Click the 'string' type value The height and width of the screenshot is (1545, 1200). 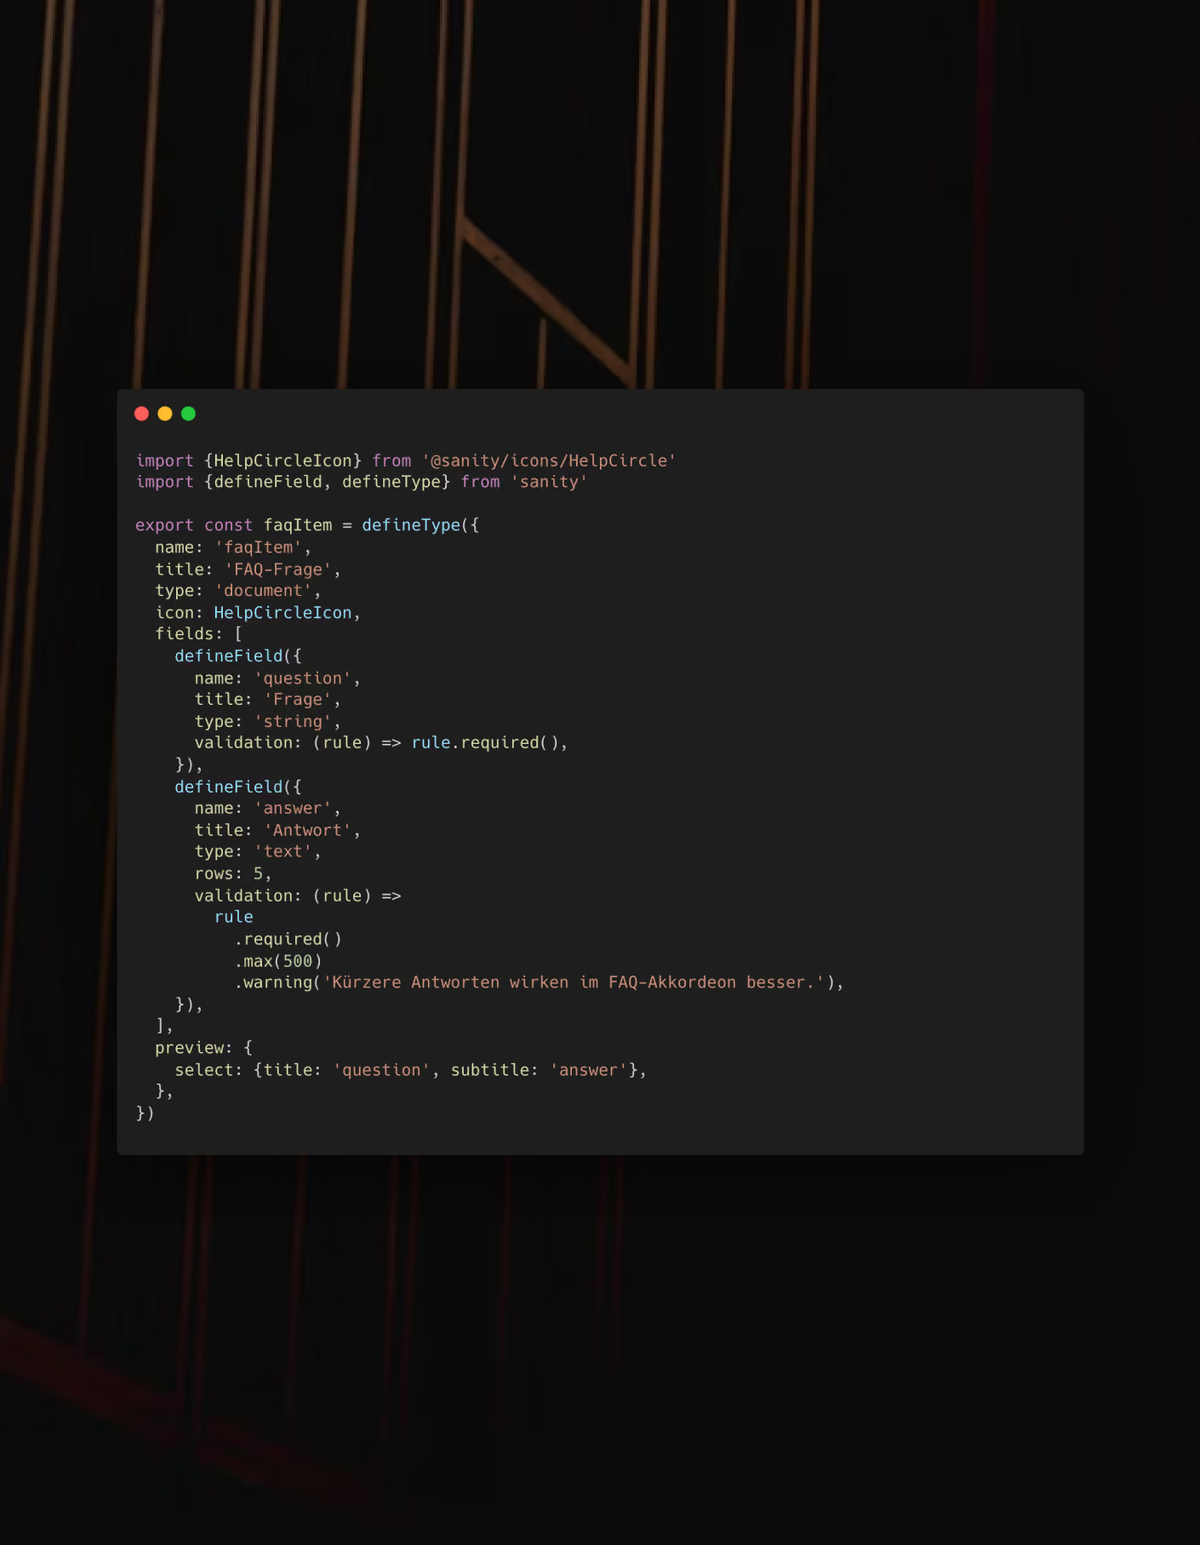tap(293, 722)
